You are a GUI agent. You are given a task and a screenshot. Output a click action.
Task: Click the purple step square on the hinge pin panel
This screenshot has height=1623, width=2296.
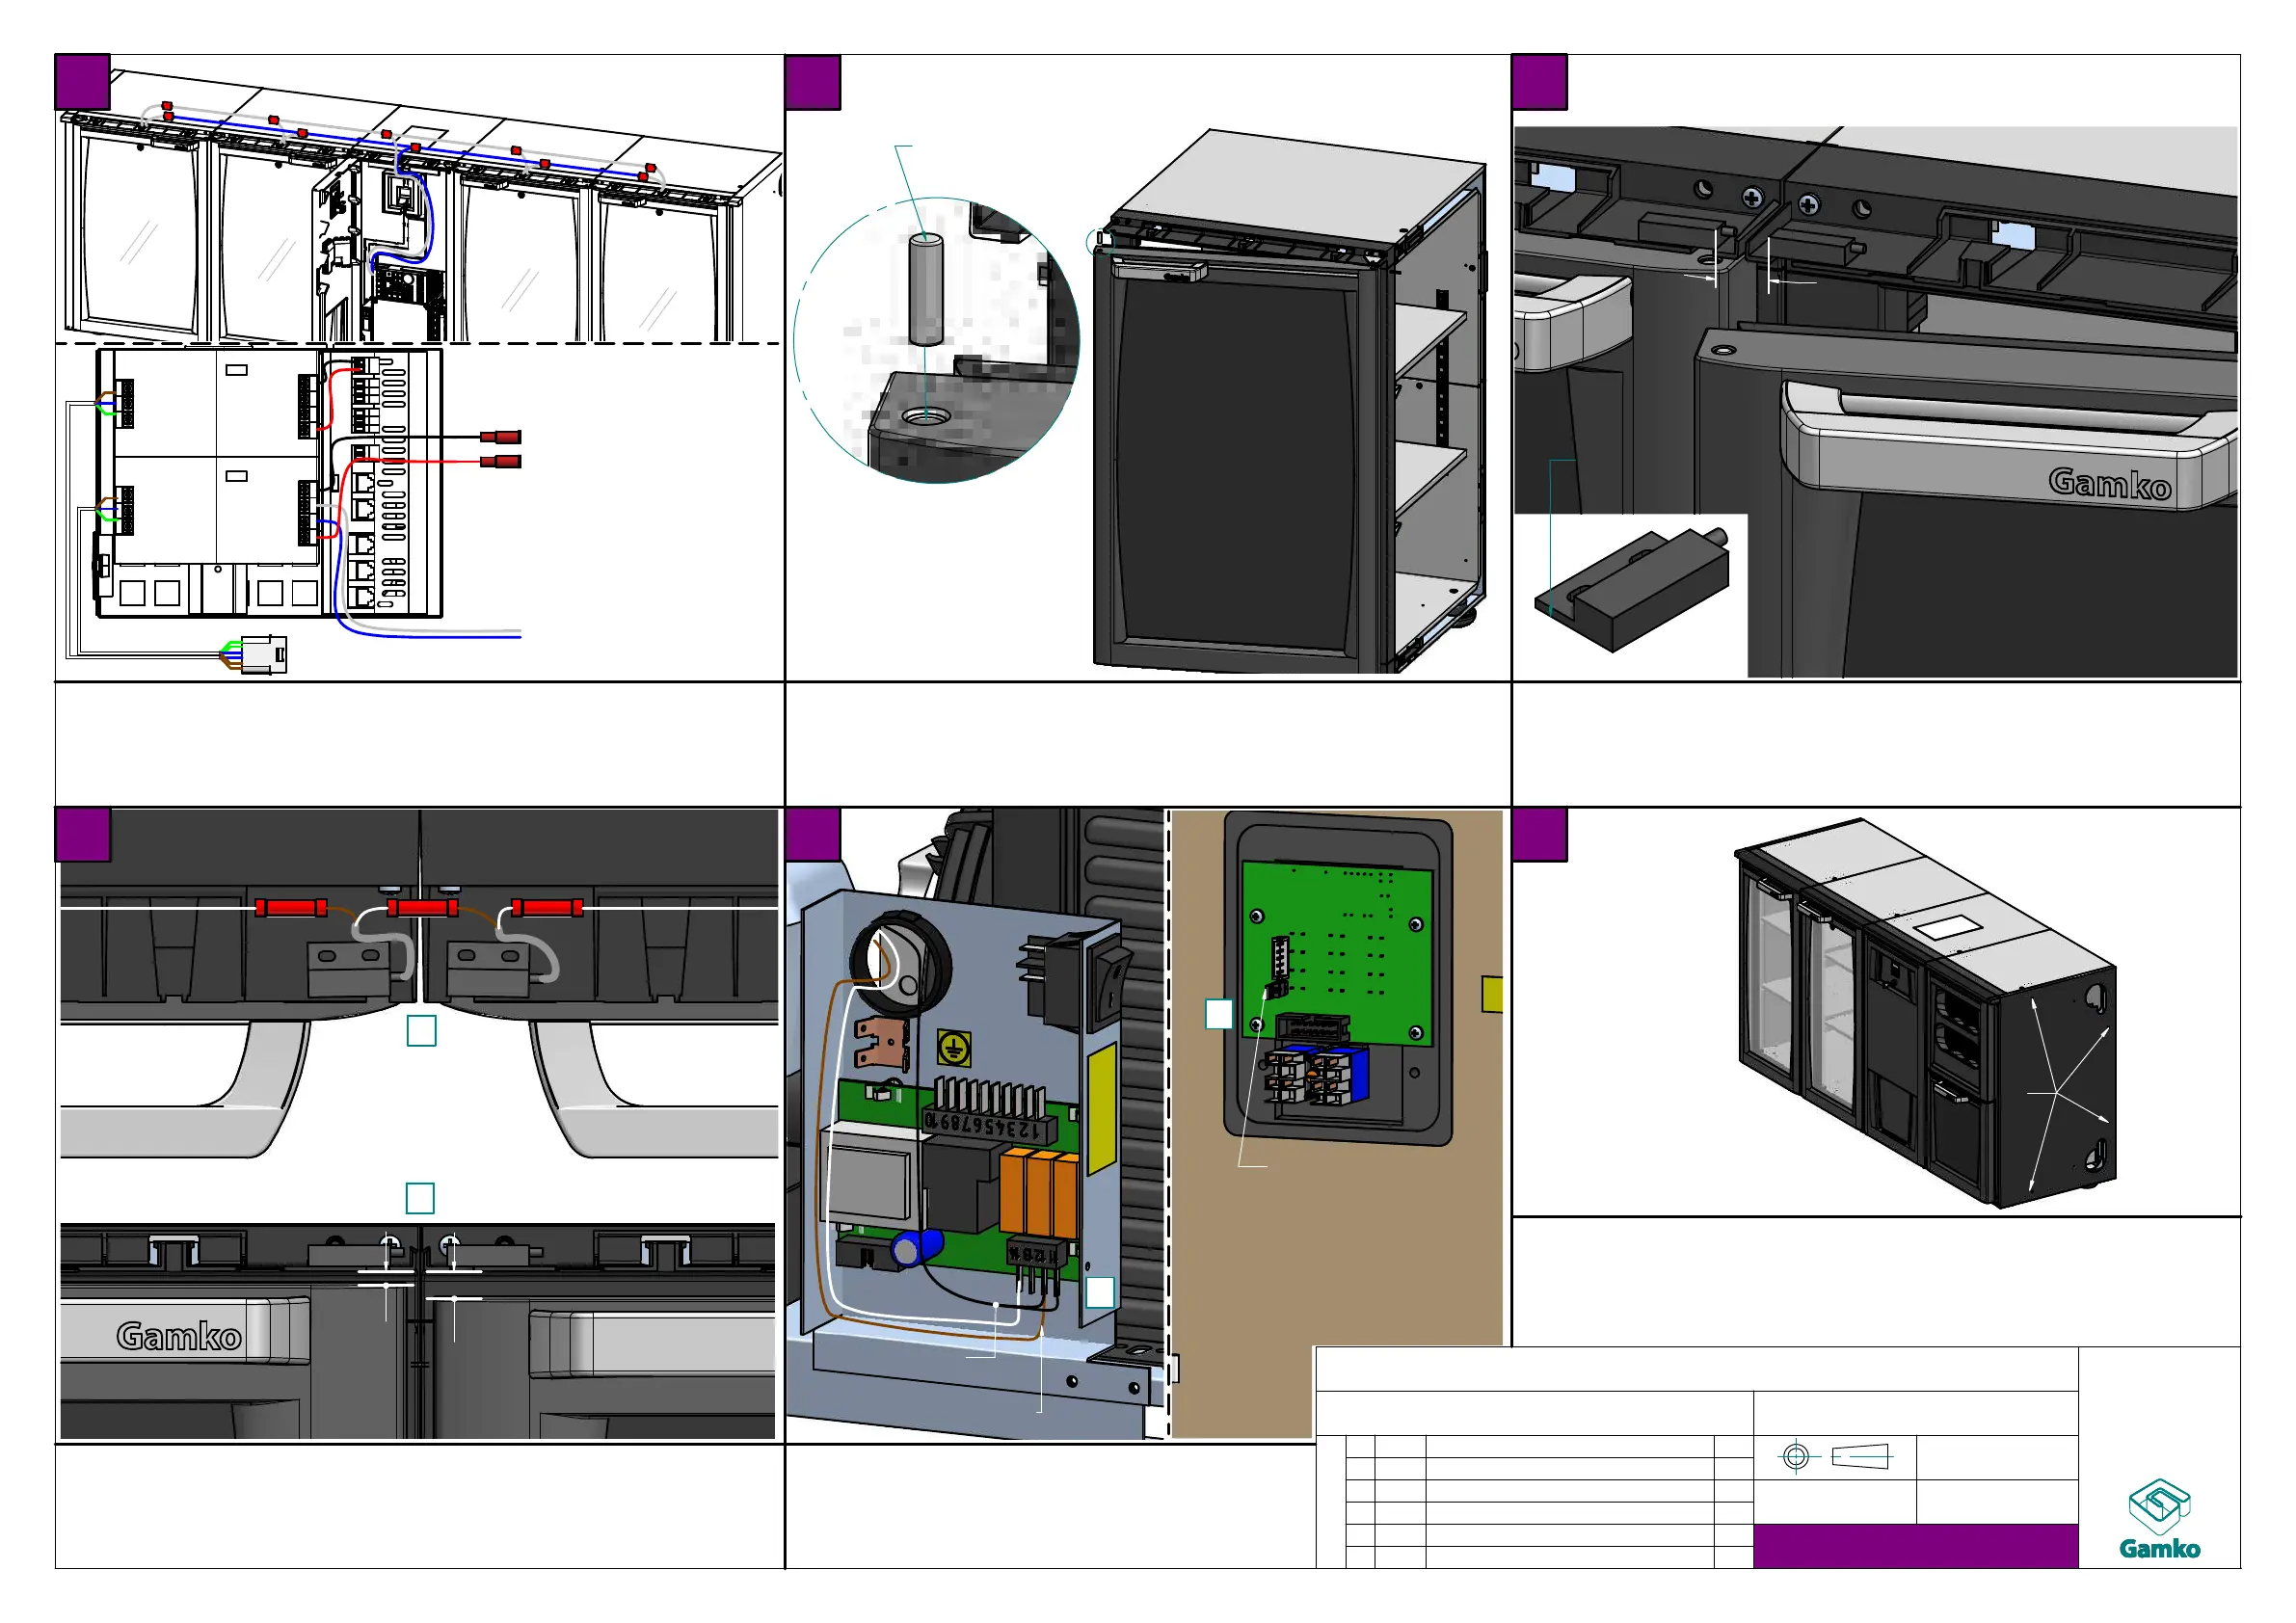[x=812, y=82]
